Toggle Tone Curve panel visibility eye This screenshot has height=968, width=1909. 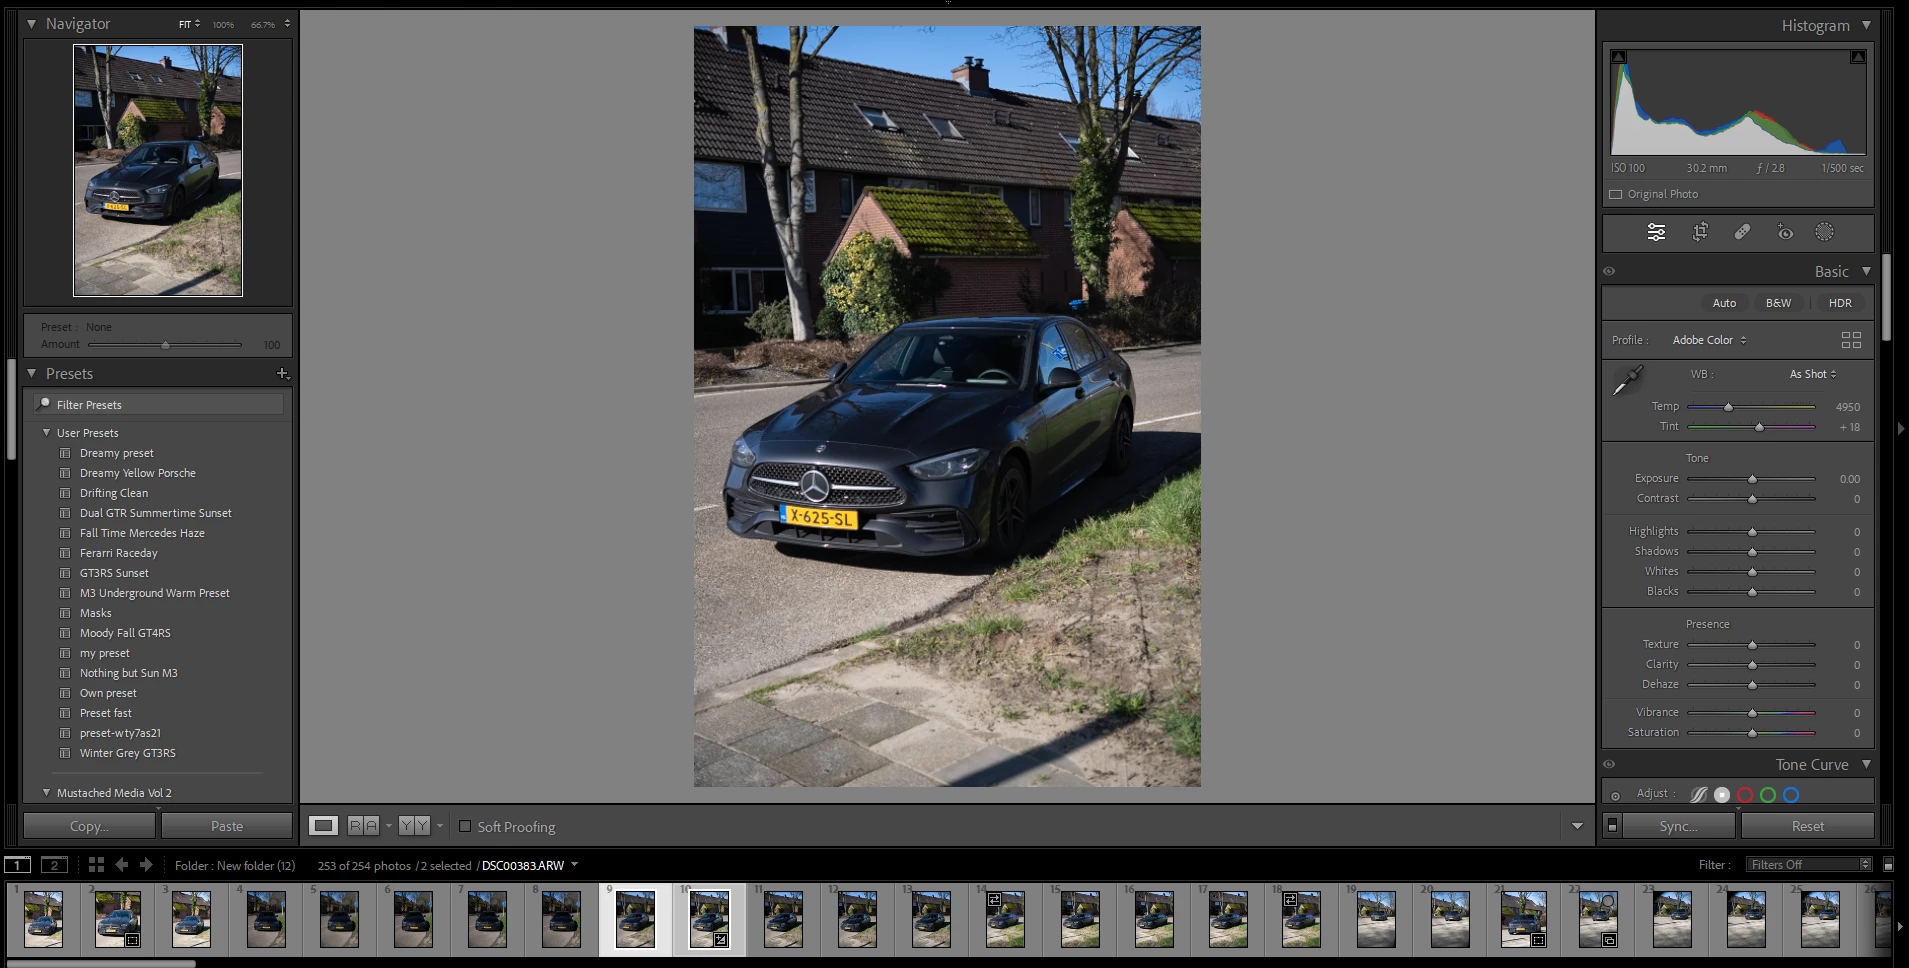coord(1609,764)
